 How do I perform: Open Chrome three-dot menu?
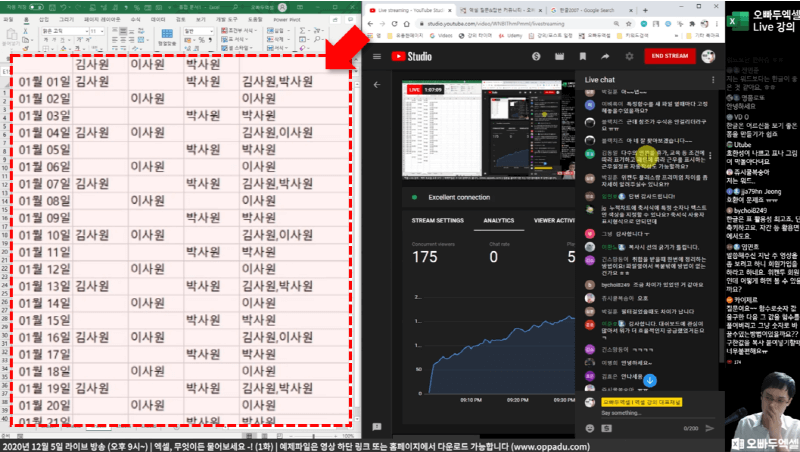[716, 24]
